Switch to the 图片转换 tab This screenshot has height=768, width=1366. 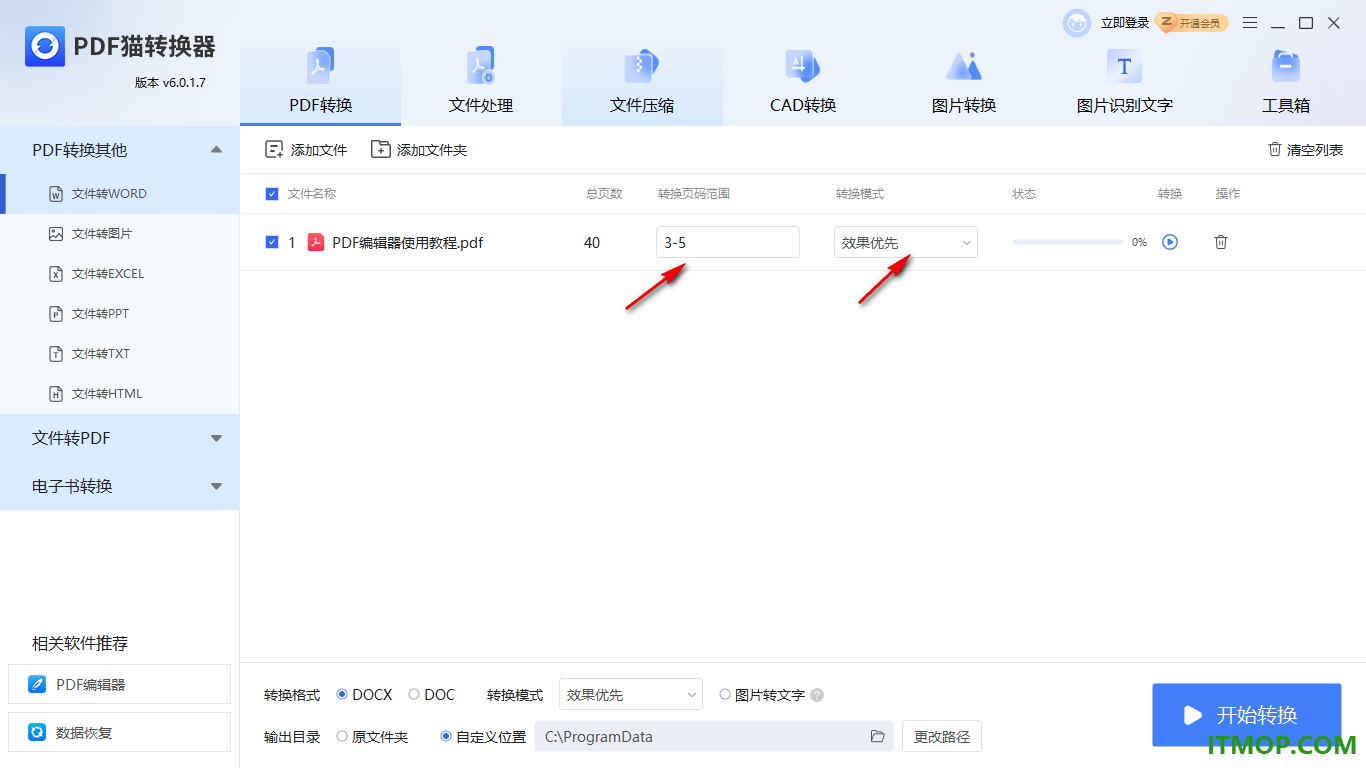(964, 84)
